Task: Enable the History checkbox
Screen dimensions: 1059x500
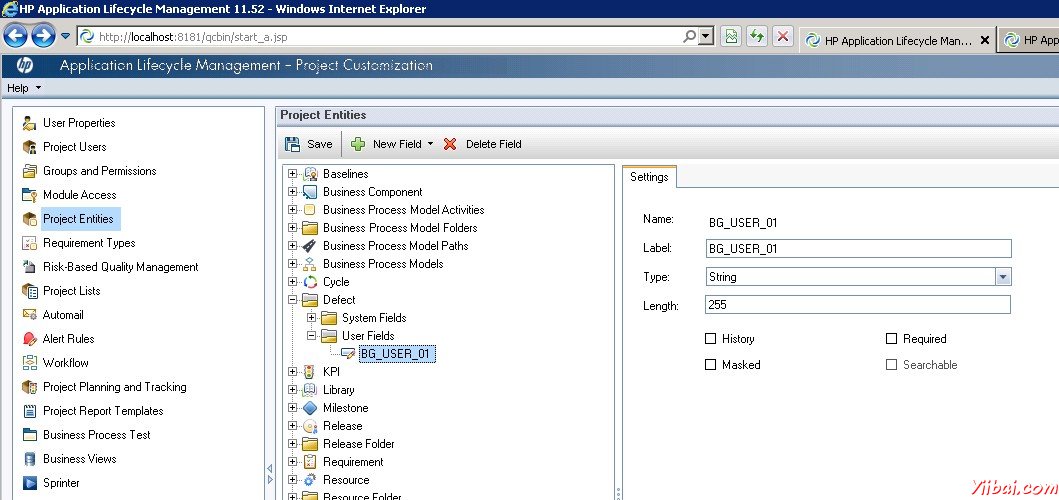Action: [x=711, y=339]
